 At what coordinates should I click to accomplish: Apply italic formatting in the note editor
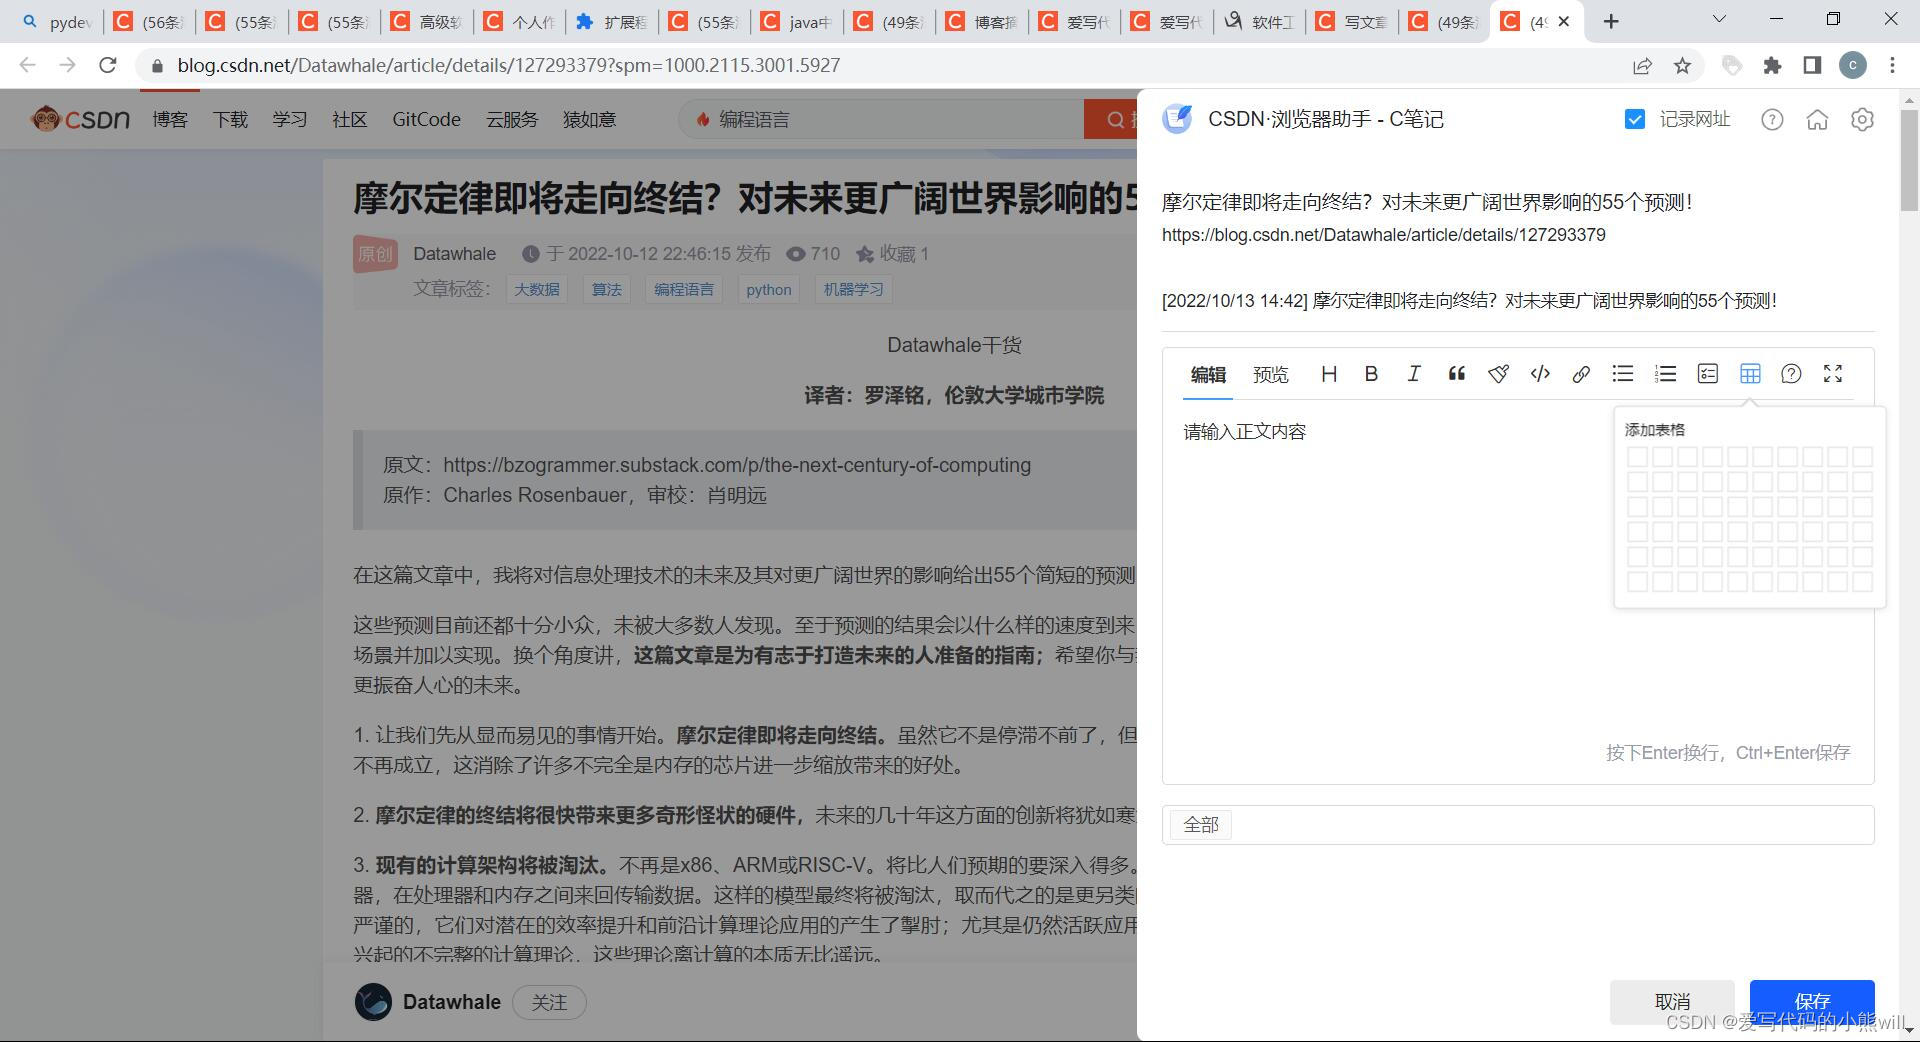(x=1413, y=374)
